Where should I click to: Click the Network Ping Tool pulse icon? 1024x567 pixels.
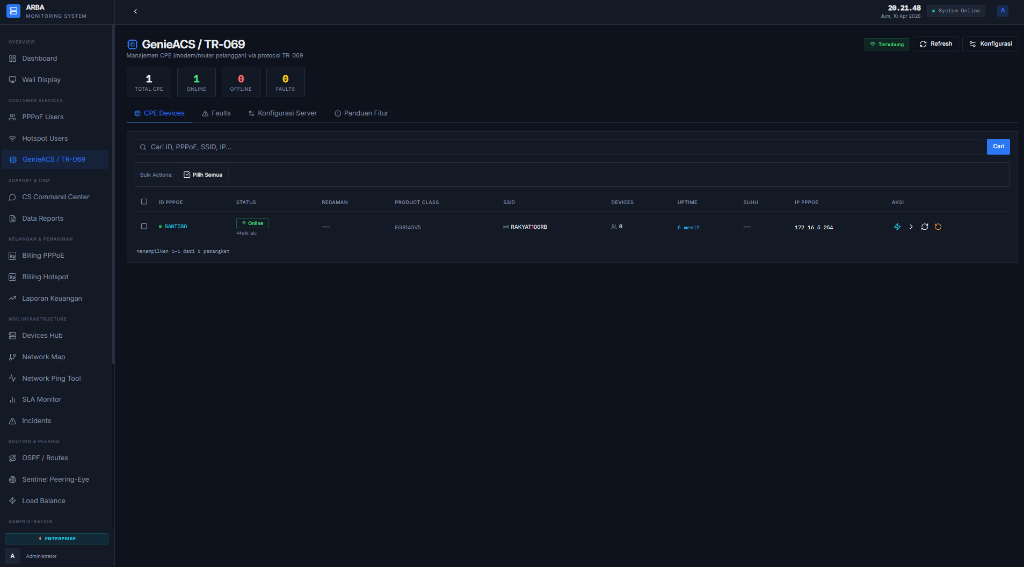12,378
